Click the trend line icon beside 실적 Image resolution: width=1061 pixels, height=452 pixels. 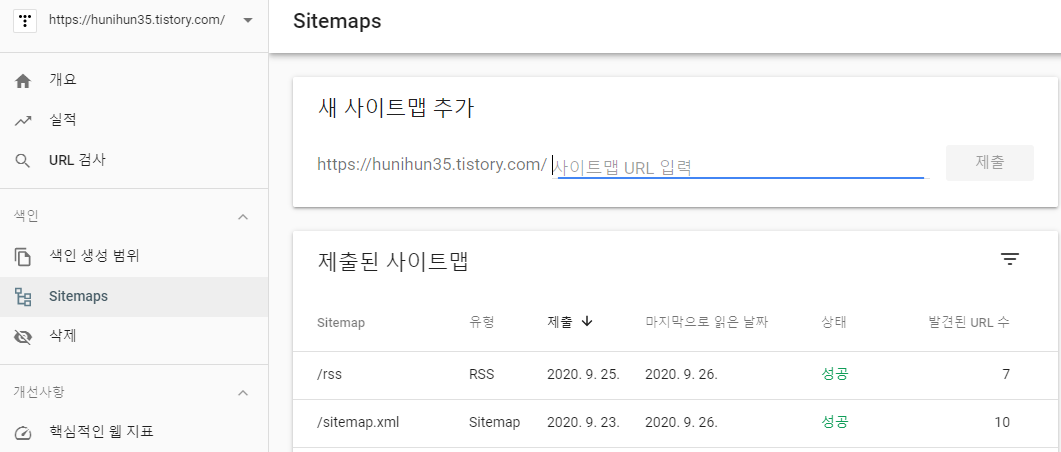[23, 121]
